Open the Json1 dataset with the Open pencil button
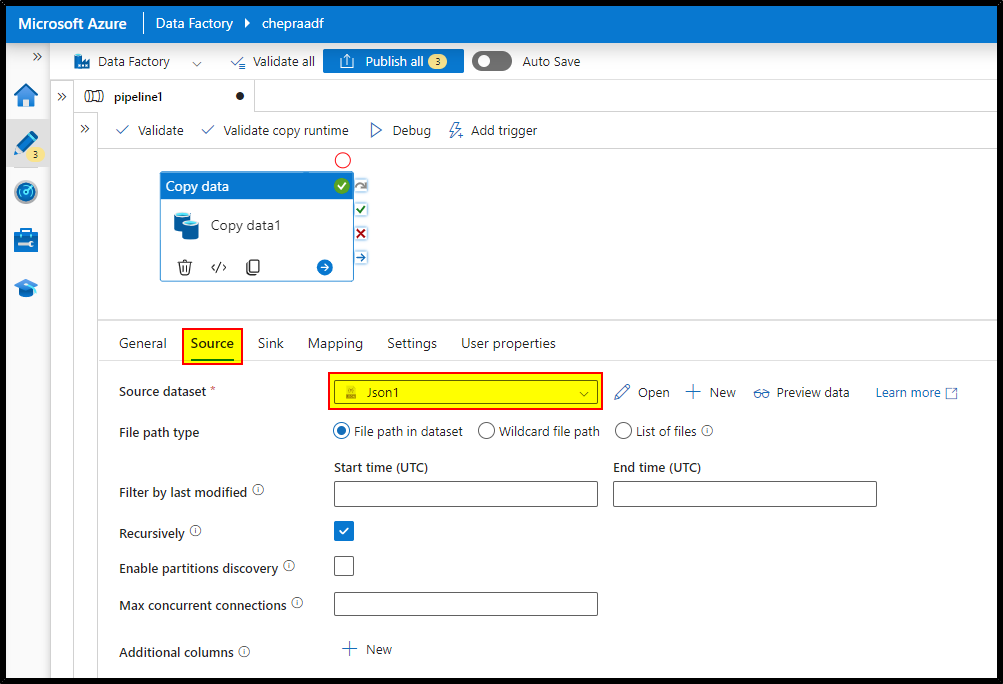The height and width of the screenshot is (684, 1003). [642, 392]
